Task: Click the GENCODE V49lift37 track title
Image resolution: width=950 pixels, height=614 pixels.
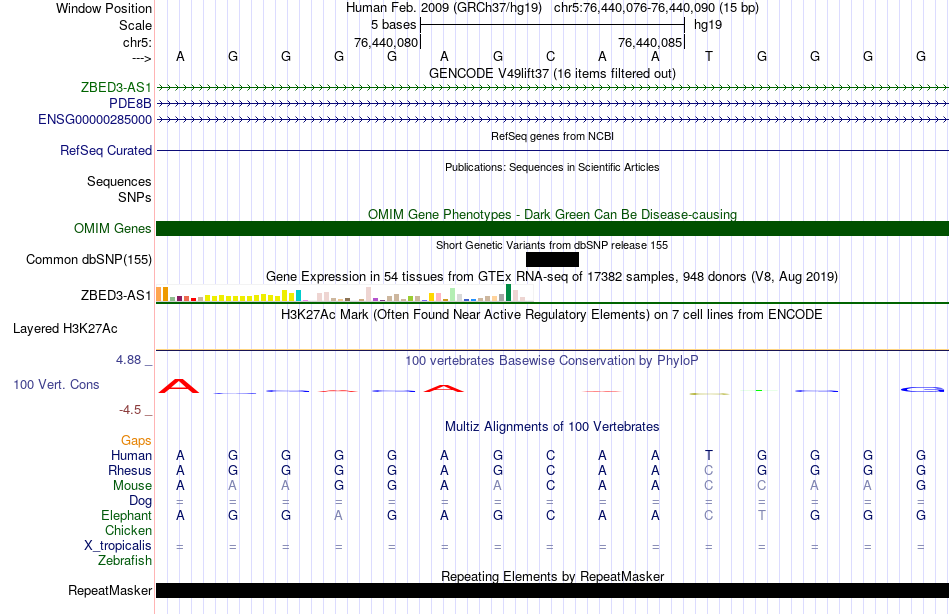Action: pos(552,73)
